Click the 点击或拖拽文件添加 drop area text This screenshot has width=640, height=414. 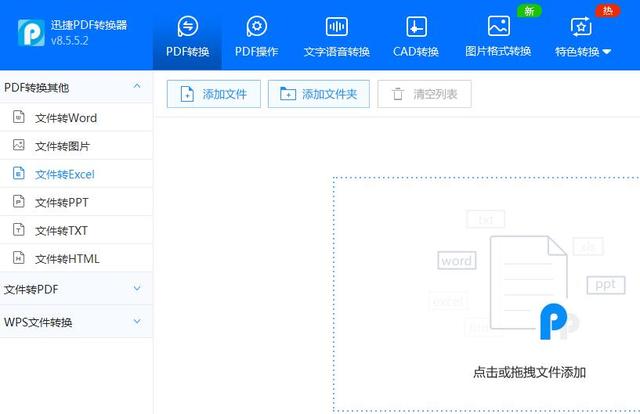(x=529, y=372)
